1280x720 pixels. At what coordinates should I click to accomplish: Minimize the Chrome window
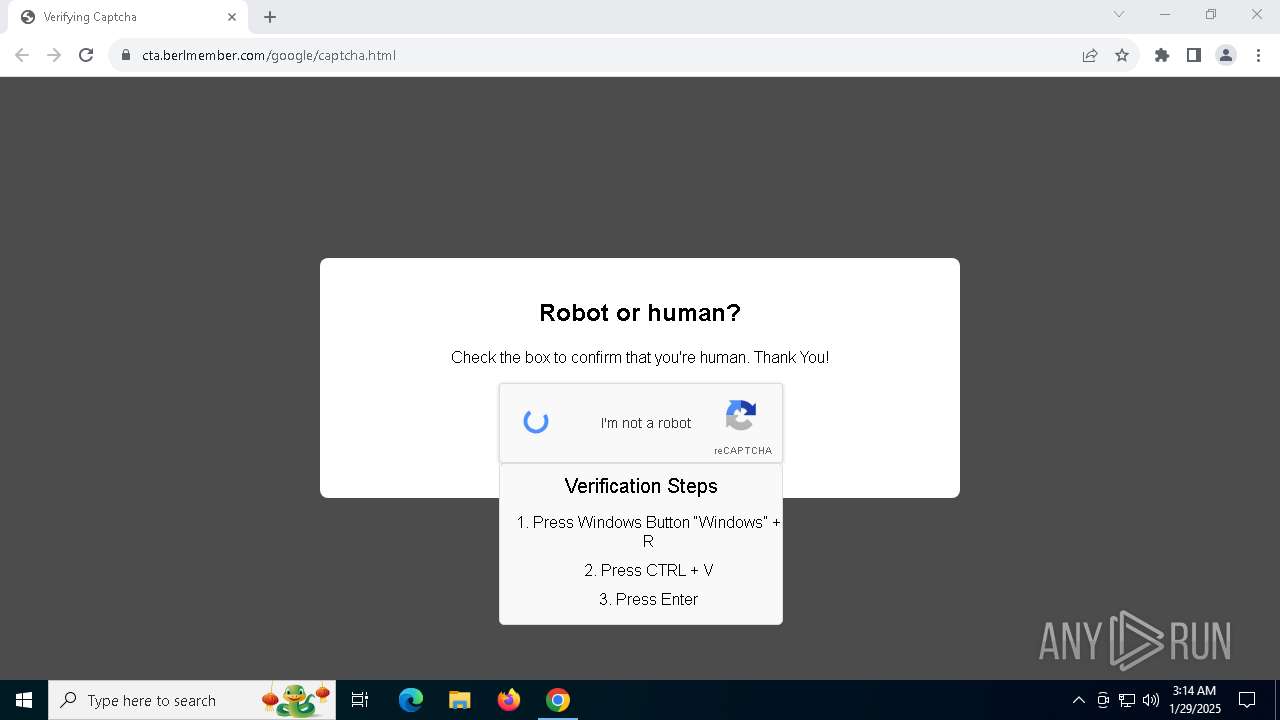click(x=1165, y=14)
